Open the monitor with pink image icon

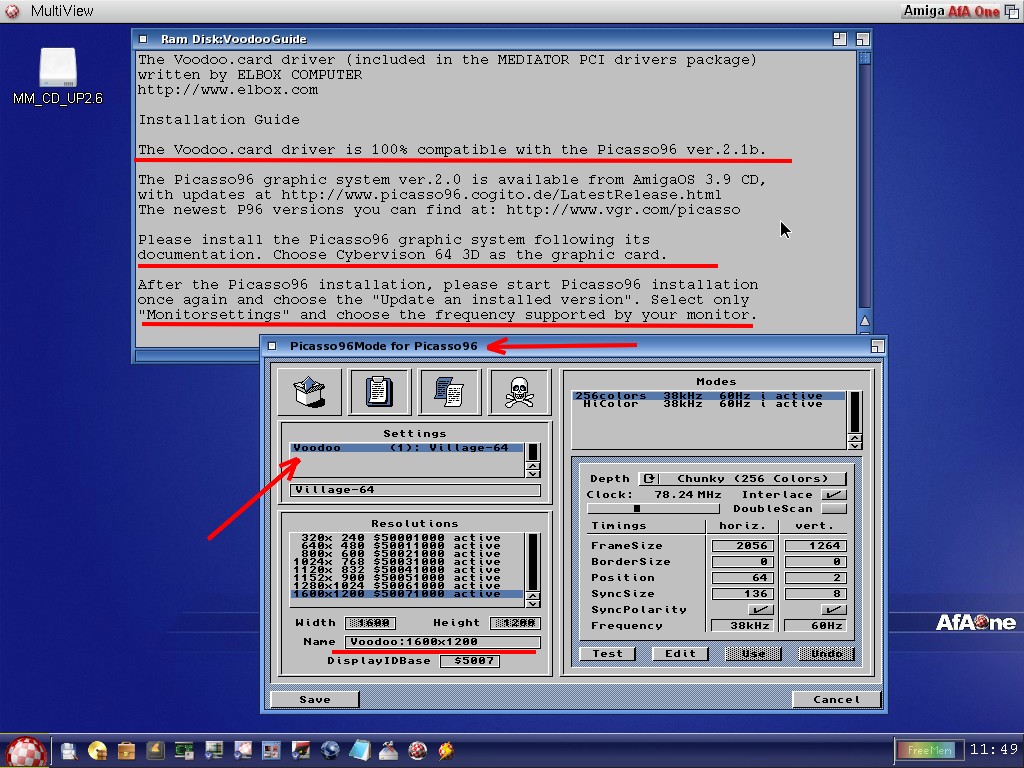click(x=242, y=751)
